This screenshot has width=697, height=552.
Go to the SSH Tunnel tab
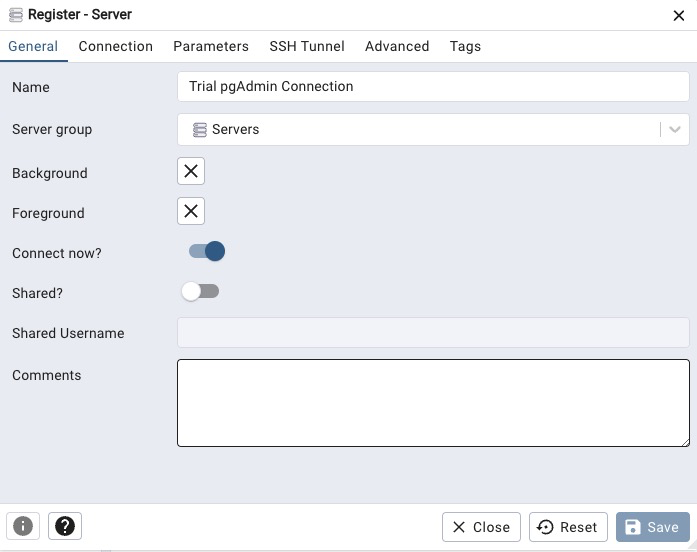307,46
